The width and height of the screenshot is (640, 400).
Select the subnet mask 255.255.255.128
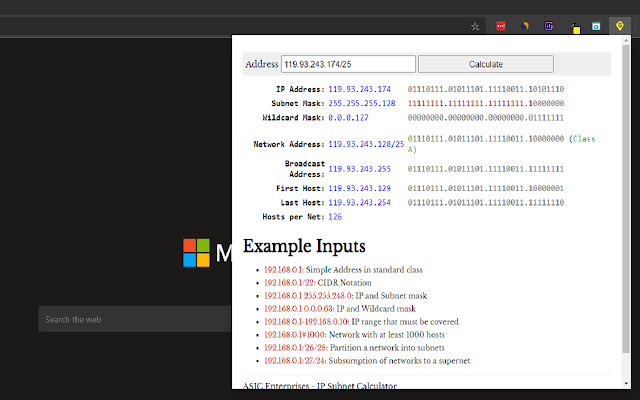pos(362,103)
